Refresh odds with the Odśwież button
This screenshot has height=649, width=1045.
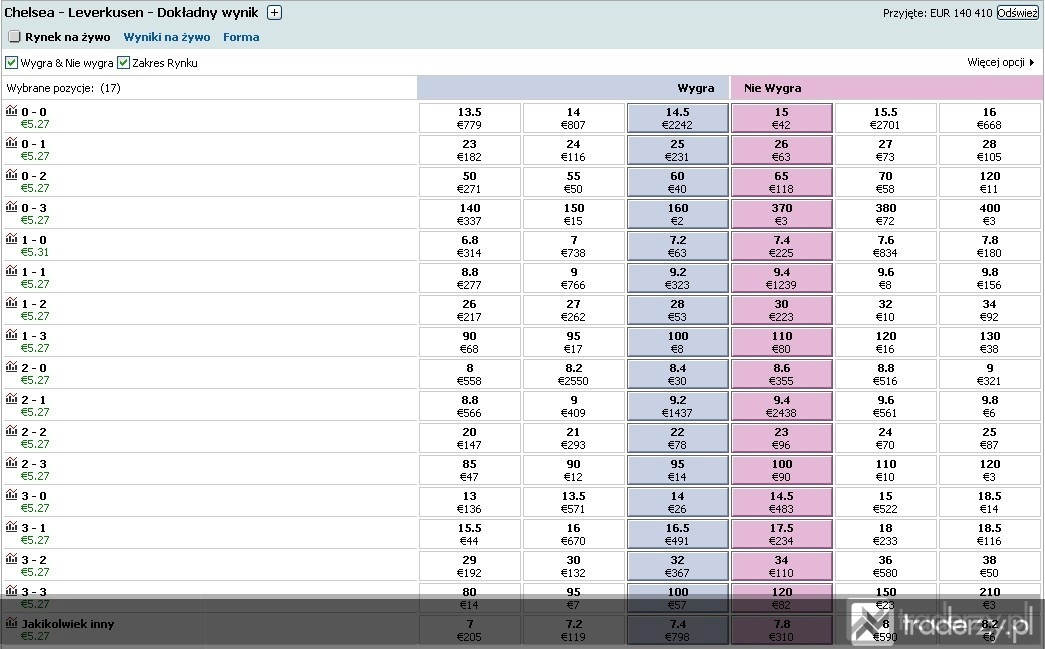click(1017, 13)
